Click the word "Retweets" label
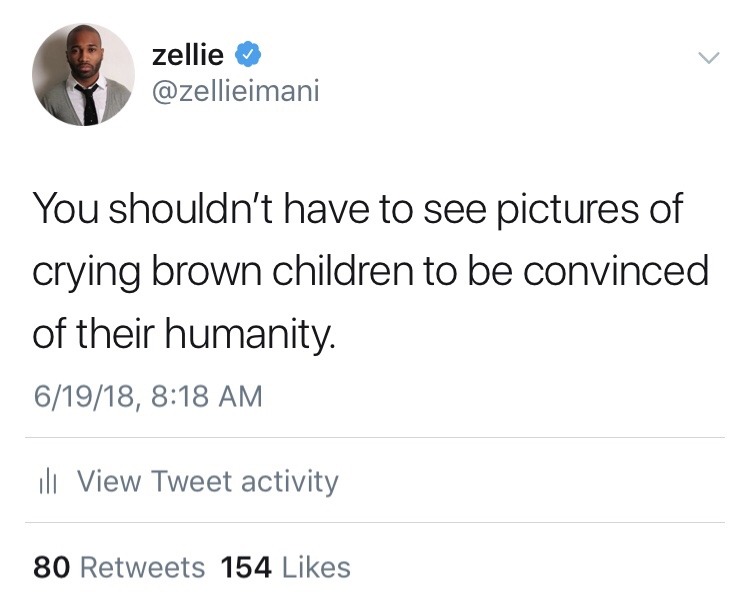The height and width of the screenshot is (597, 741). point(141,568)
